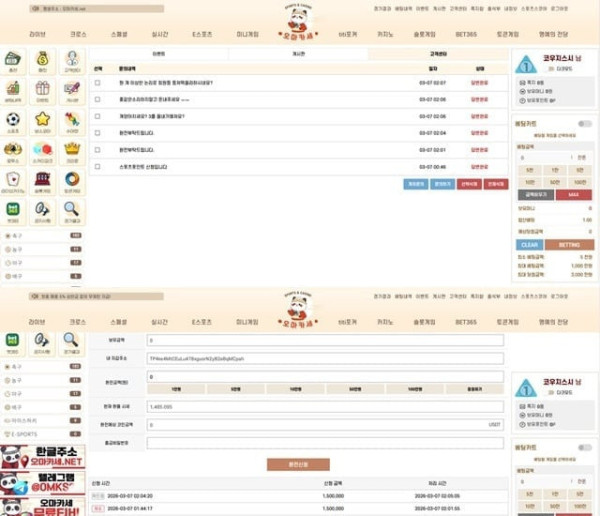Click the 2026-03-07 02:04:20 request row
The image size is (600, 516).
[x=298, y=496]
